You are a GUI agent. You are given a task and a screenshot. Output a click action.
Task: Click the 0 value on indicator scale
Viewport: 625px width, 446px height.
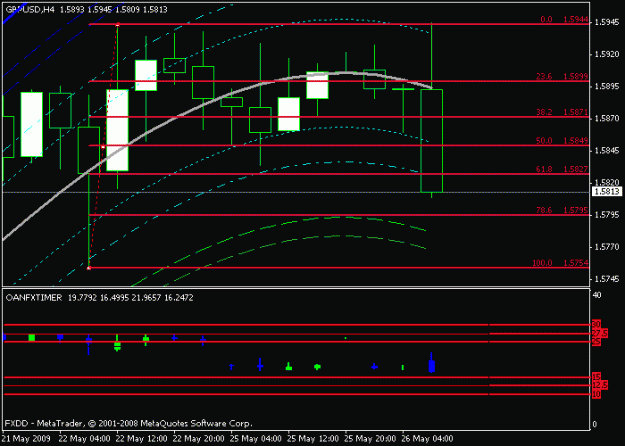(x=595, y=424)
